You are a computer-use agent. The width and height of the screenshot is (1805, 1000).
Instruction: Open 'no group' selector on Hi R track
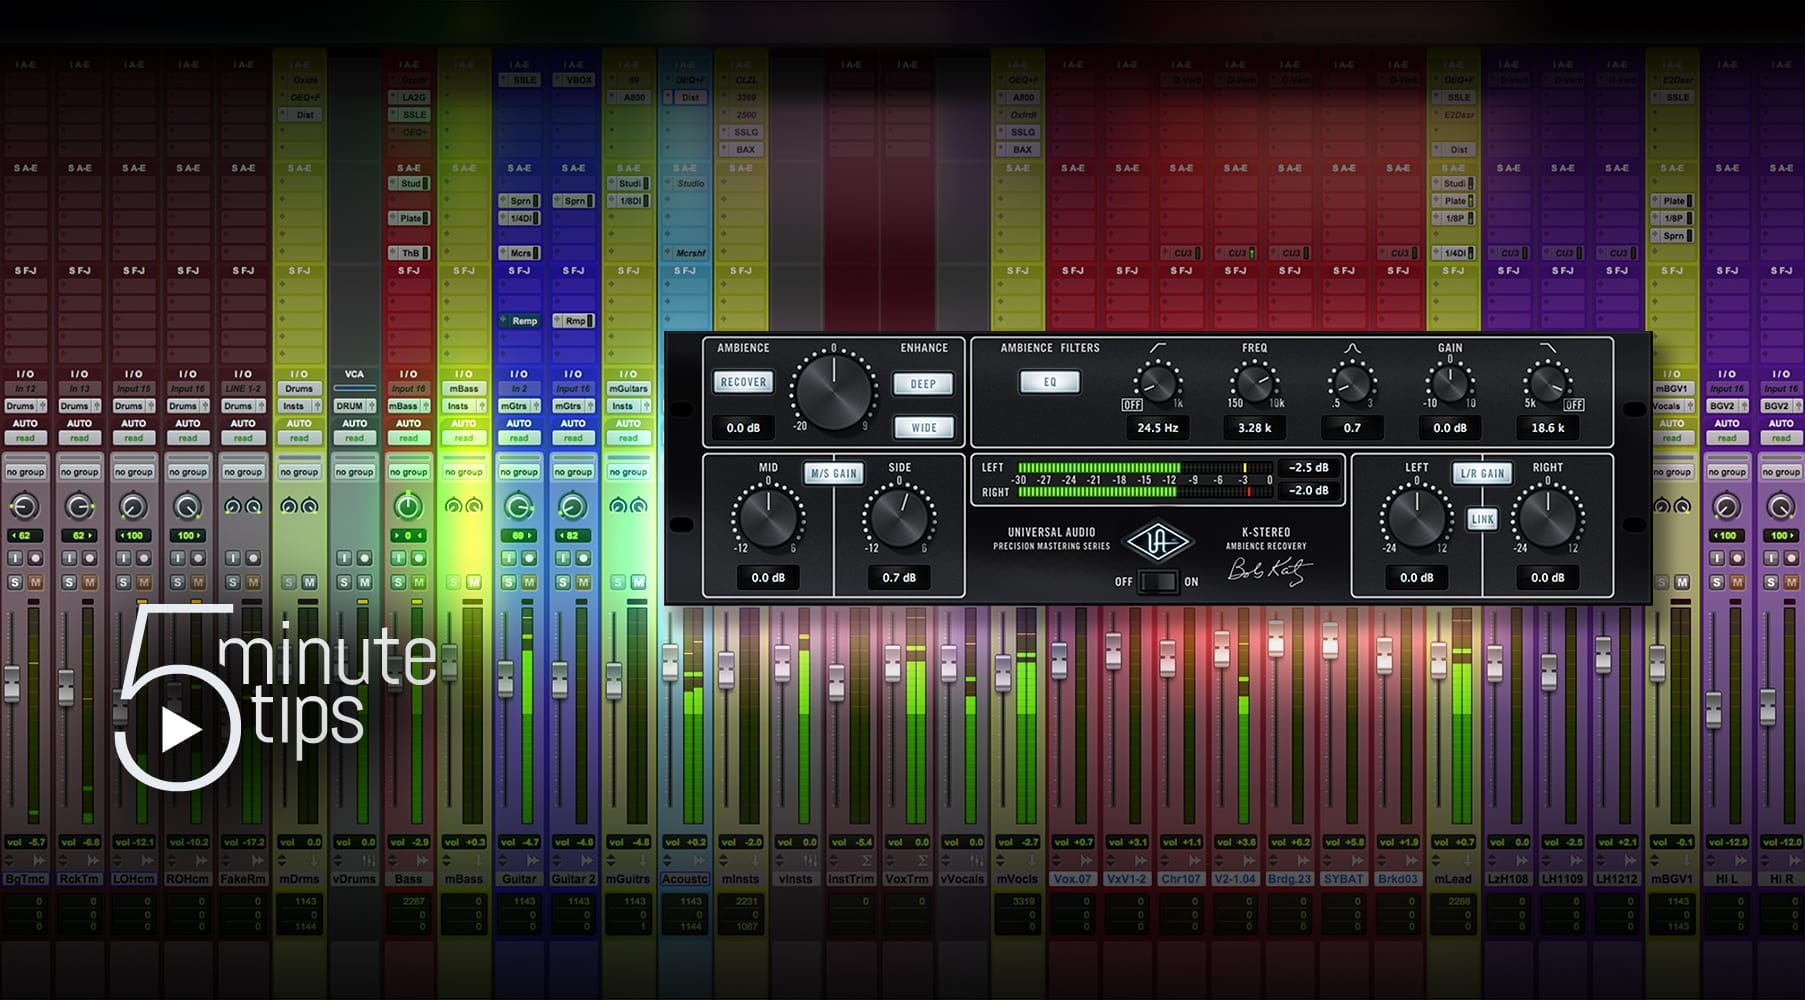[1781, 472]
